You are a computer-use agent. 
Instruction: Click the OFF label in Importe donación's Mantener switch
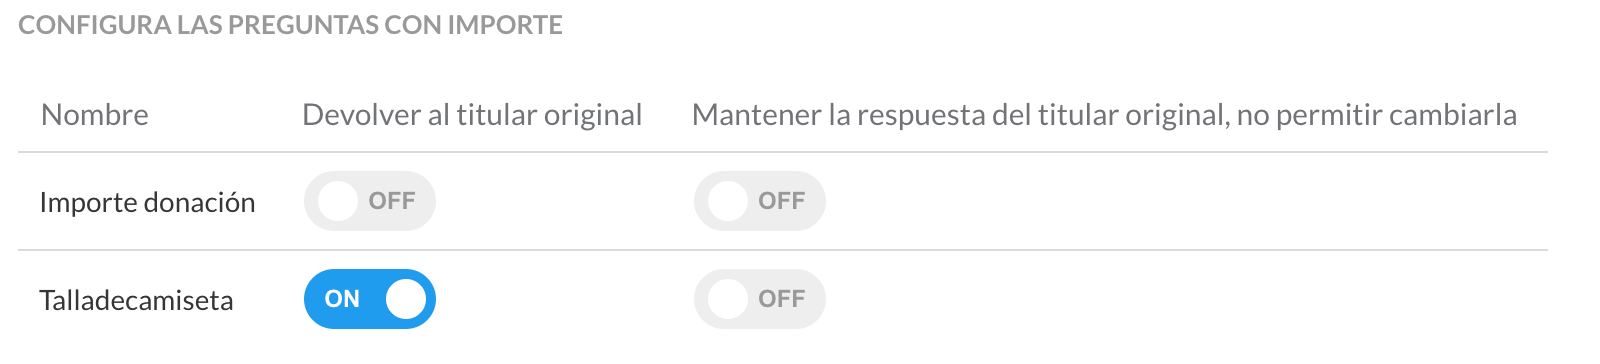coord(782,201)
